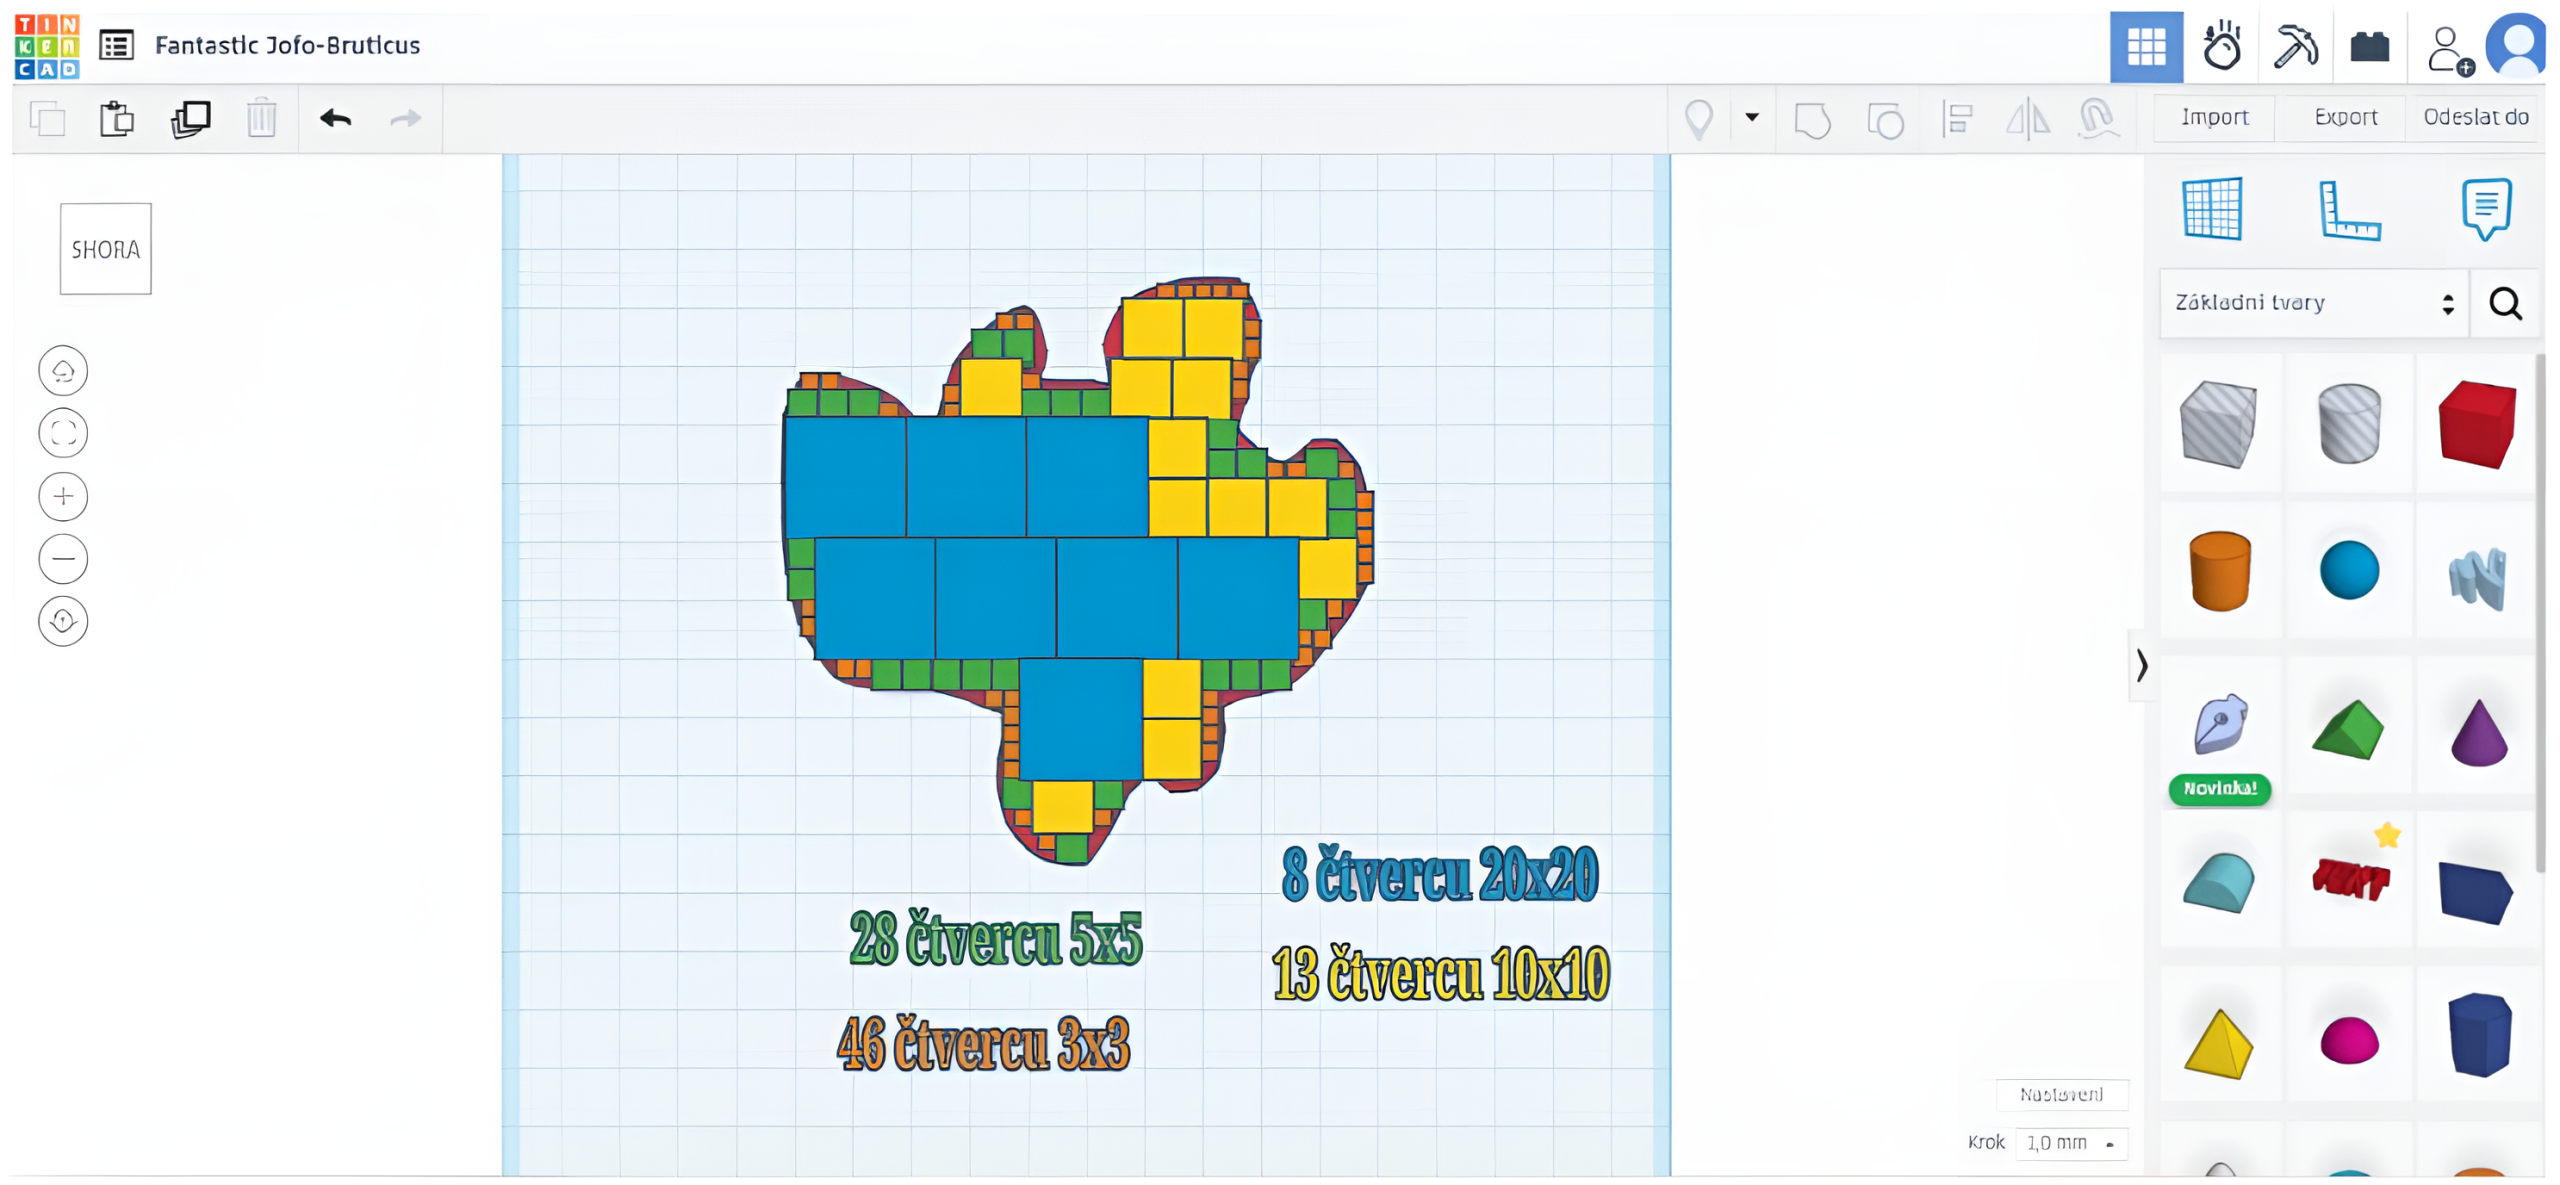
Task: Select the red box shape
Action: coord(2476,424)
